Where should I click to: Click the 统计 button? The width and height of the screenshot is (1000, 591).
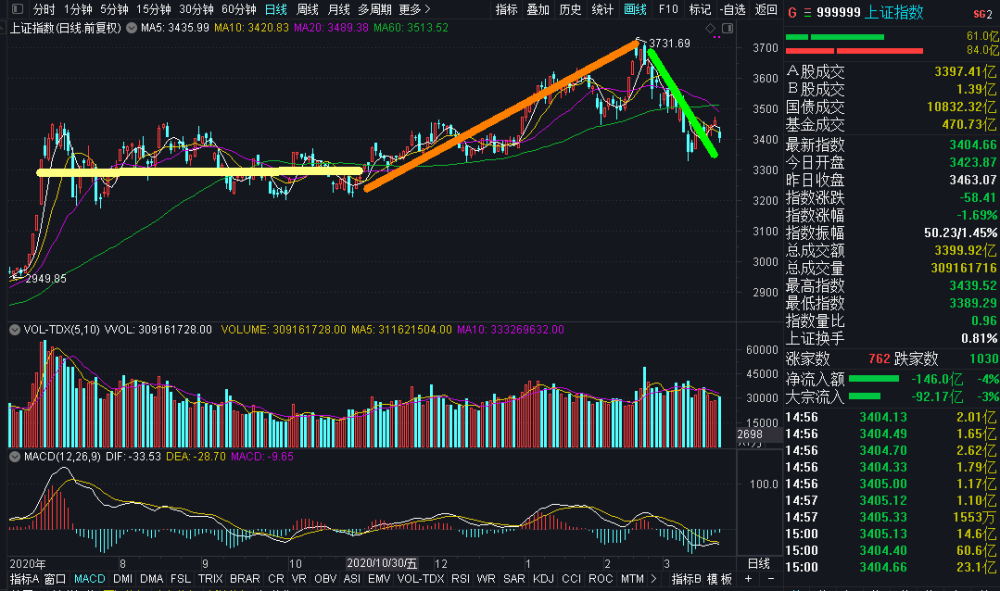(x=602, y=10)
